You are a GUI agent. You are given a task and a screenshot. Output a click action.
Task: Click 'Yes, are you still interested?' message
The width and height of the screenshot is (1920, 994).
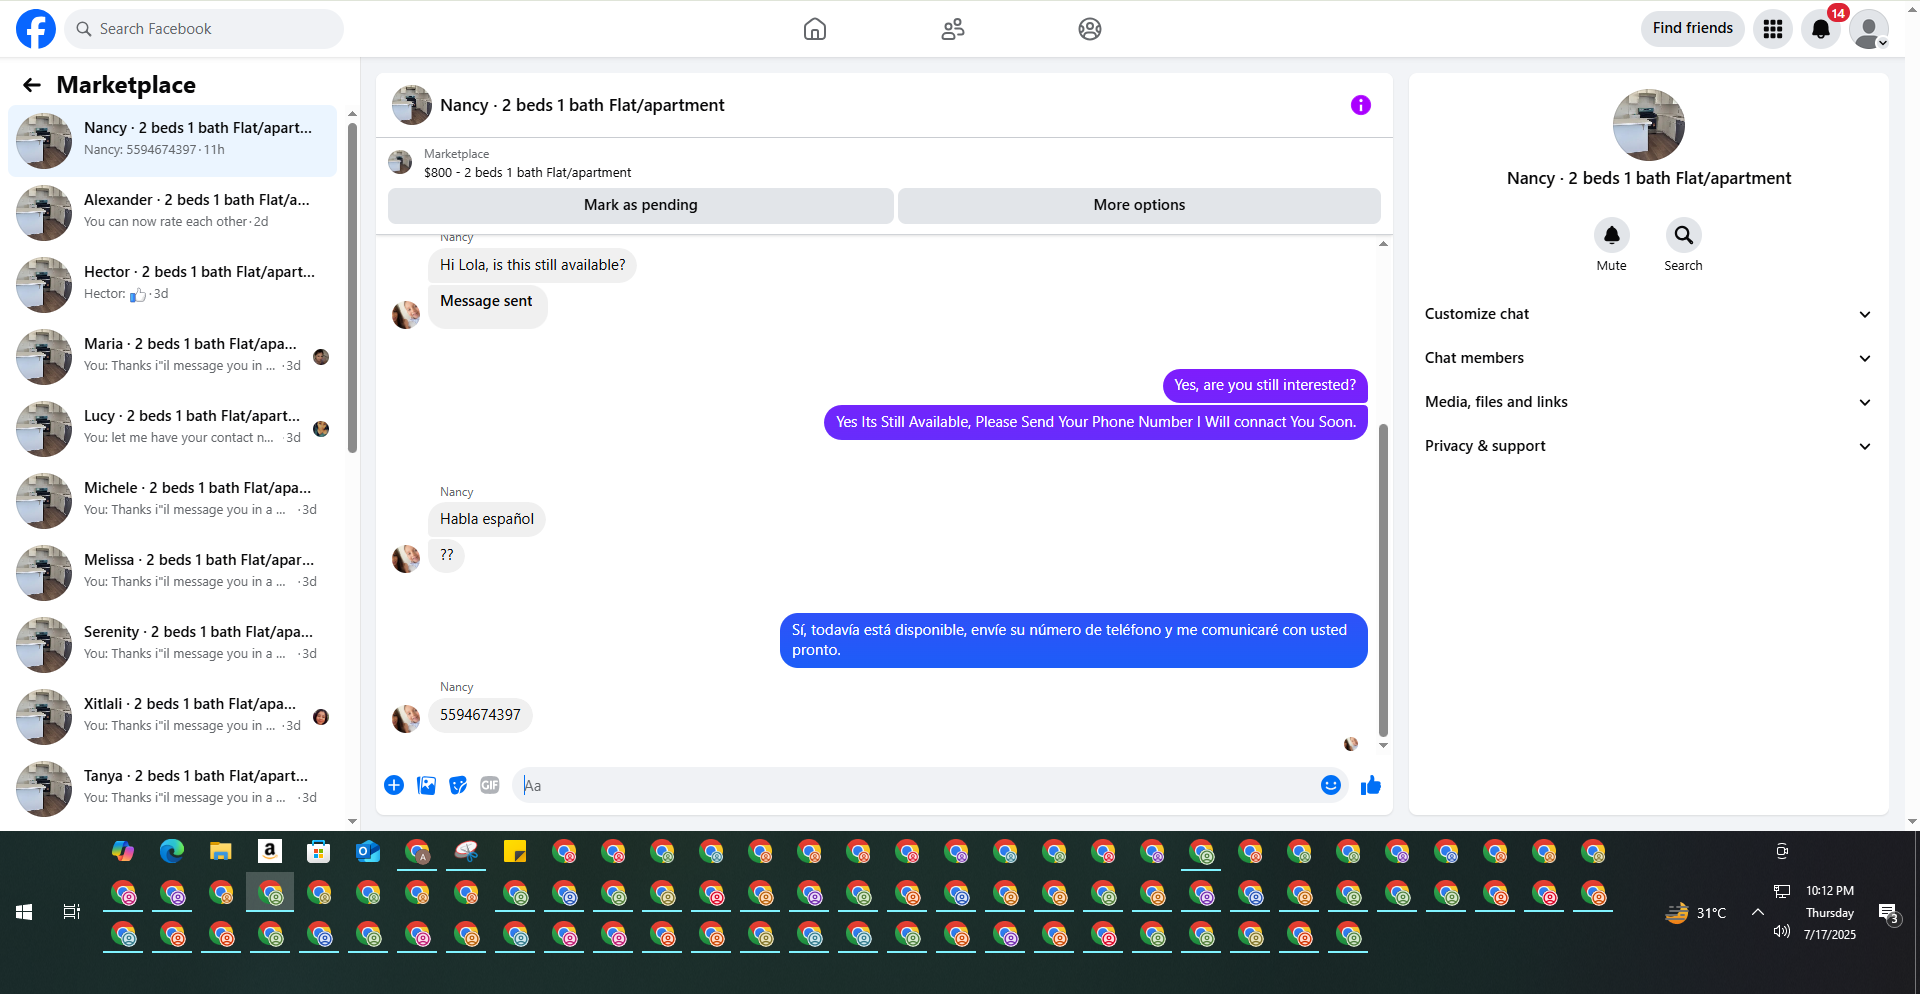(1265, 385)
